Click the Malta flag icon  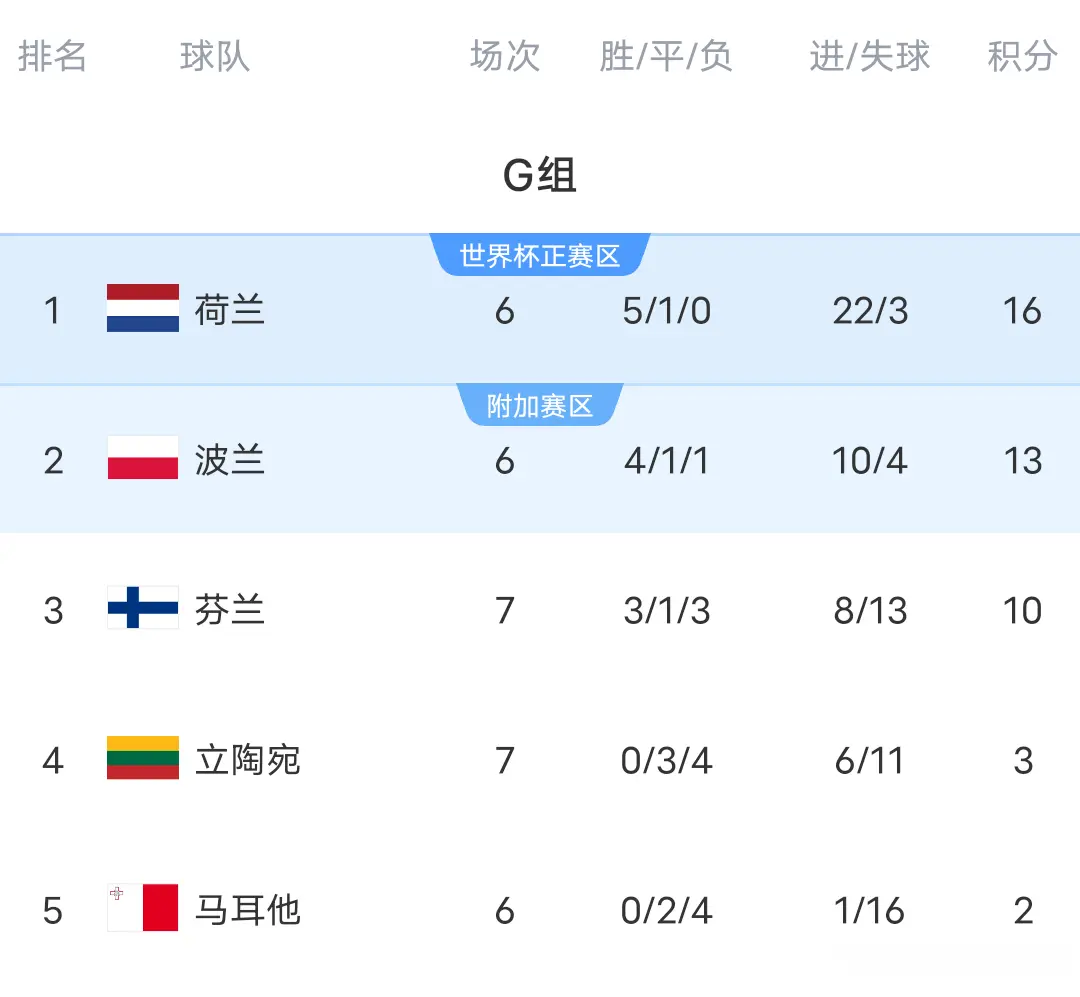coord(140,910)
